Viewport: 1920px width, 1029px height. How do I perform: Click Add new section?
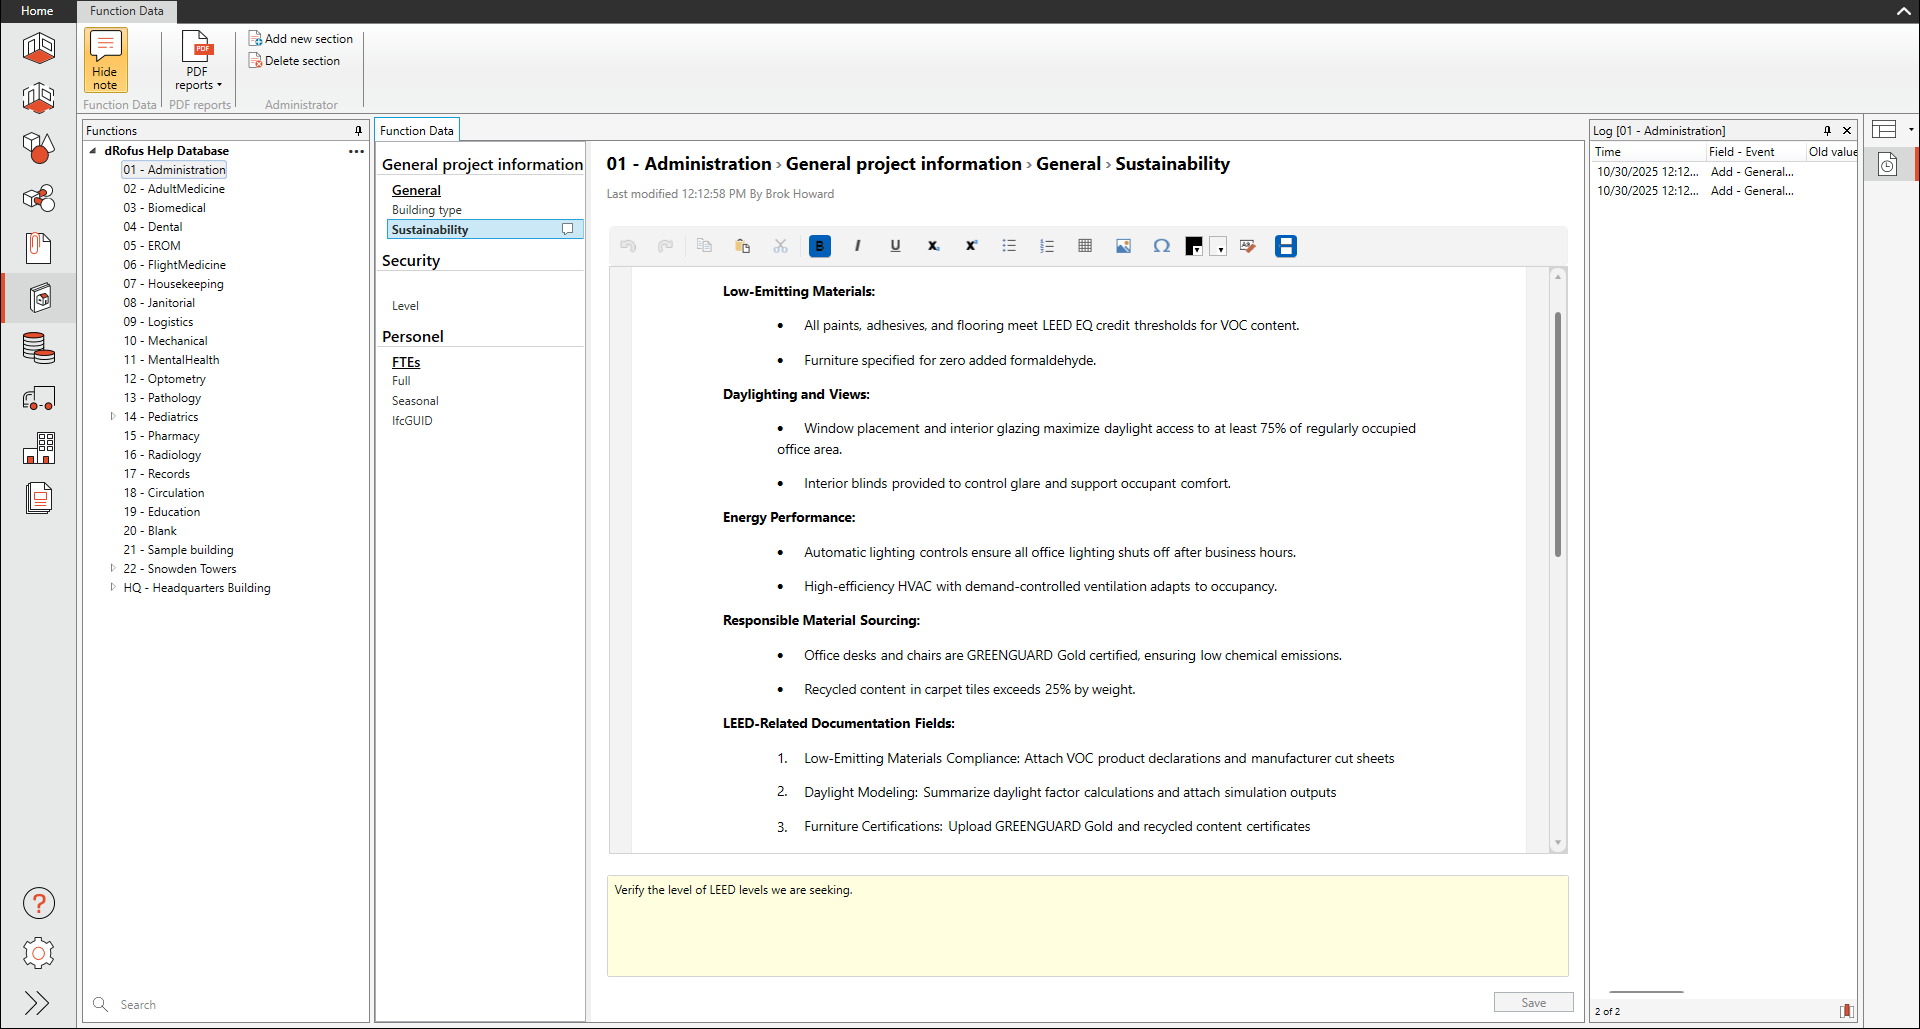pos(301,39)
